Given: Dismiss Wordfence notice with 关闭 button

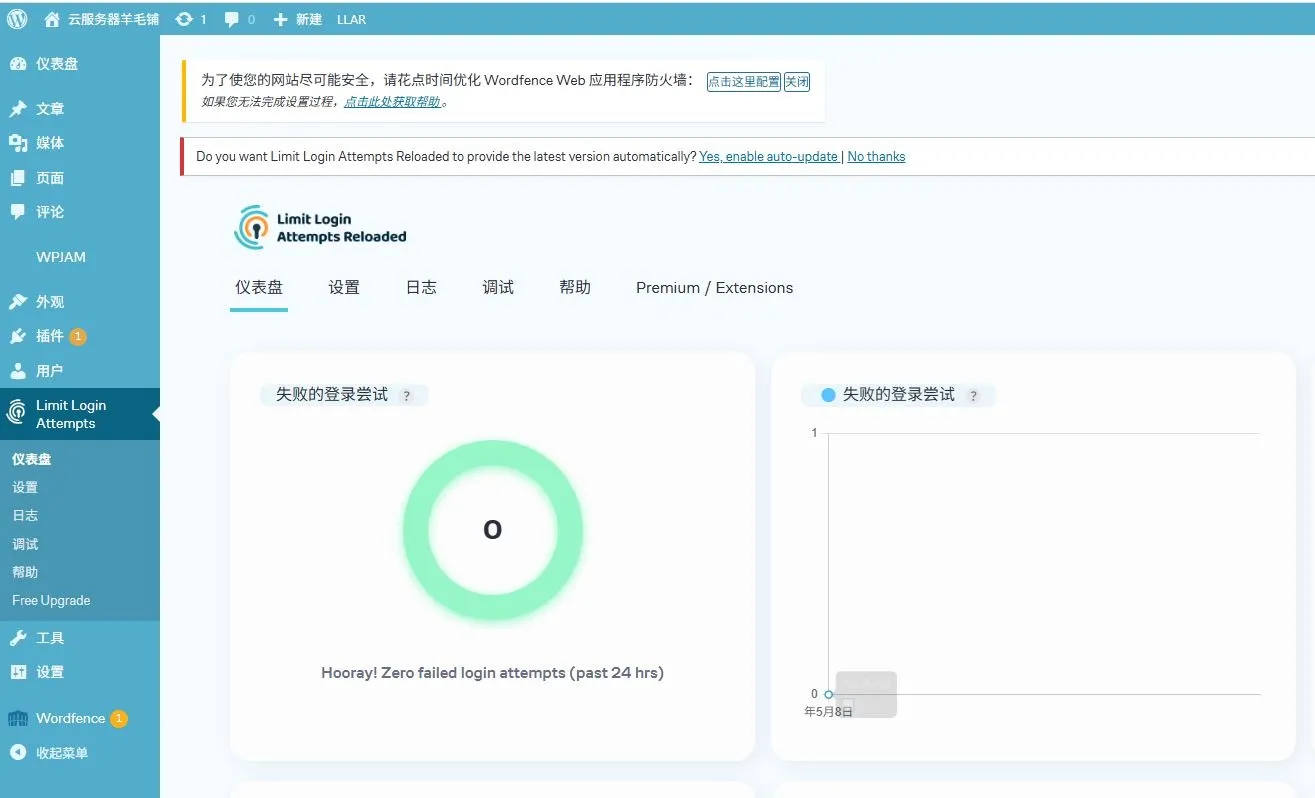Looking at the screenshot, I should [797, 82].
